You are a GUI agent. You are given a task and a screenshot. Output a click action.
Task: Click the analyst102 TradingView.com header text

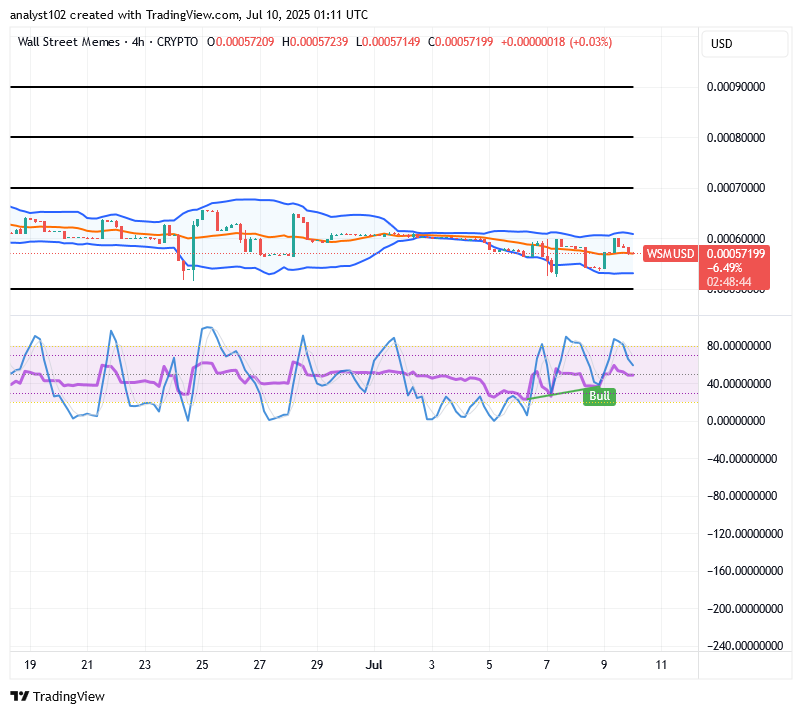[x=189, y=15]
